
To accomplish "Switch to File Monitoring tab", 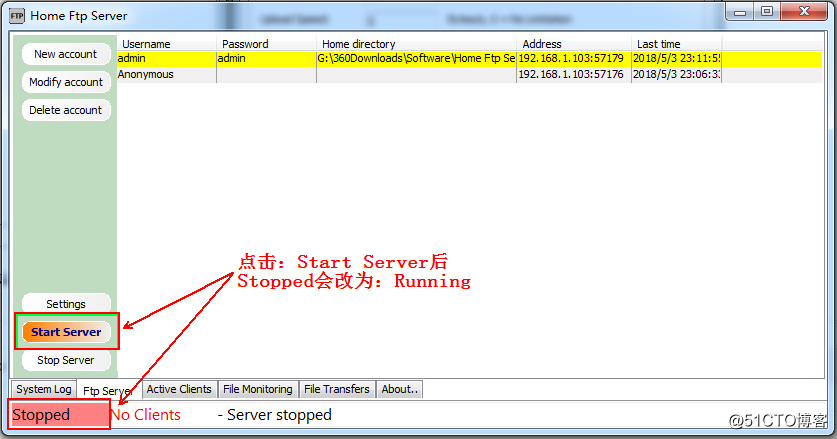I will click(x=258, y=389).
